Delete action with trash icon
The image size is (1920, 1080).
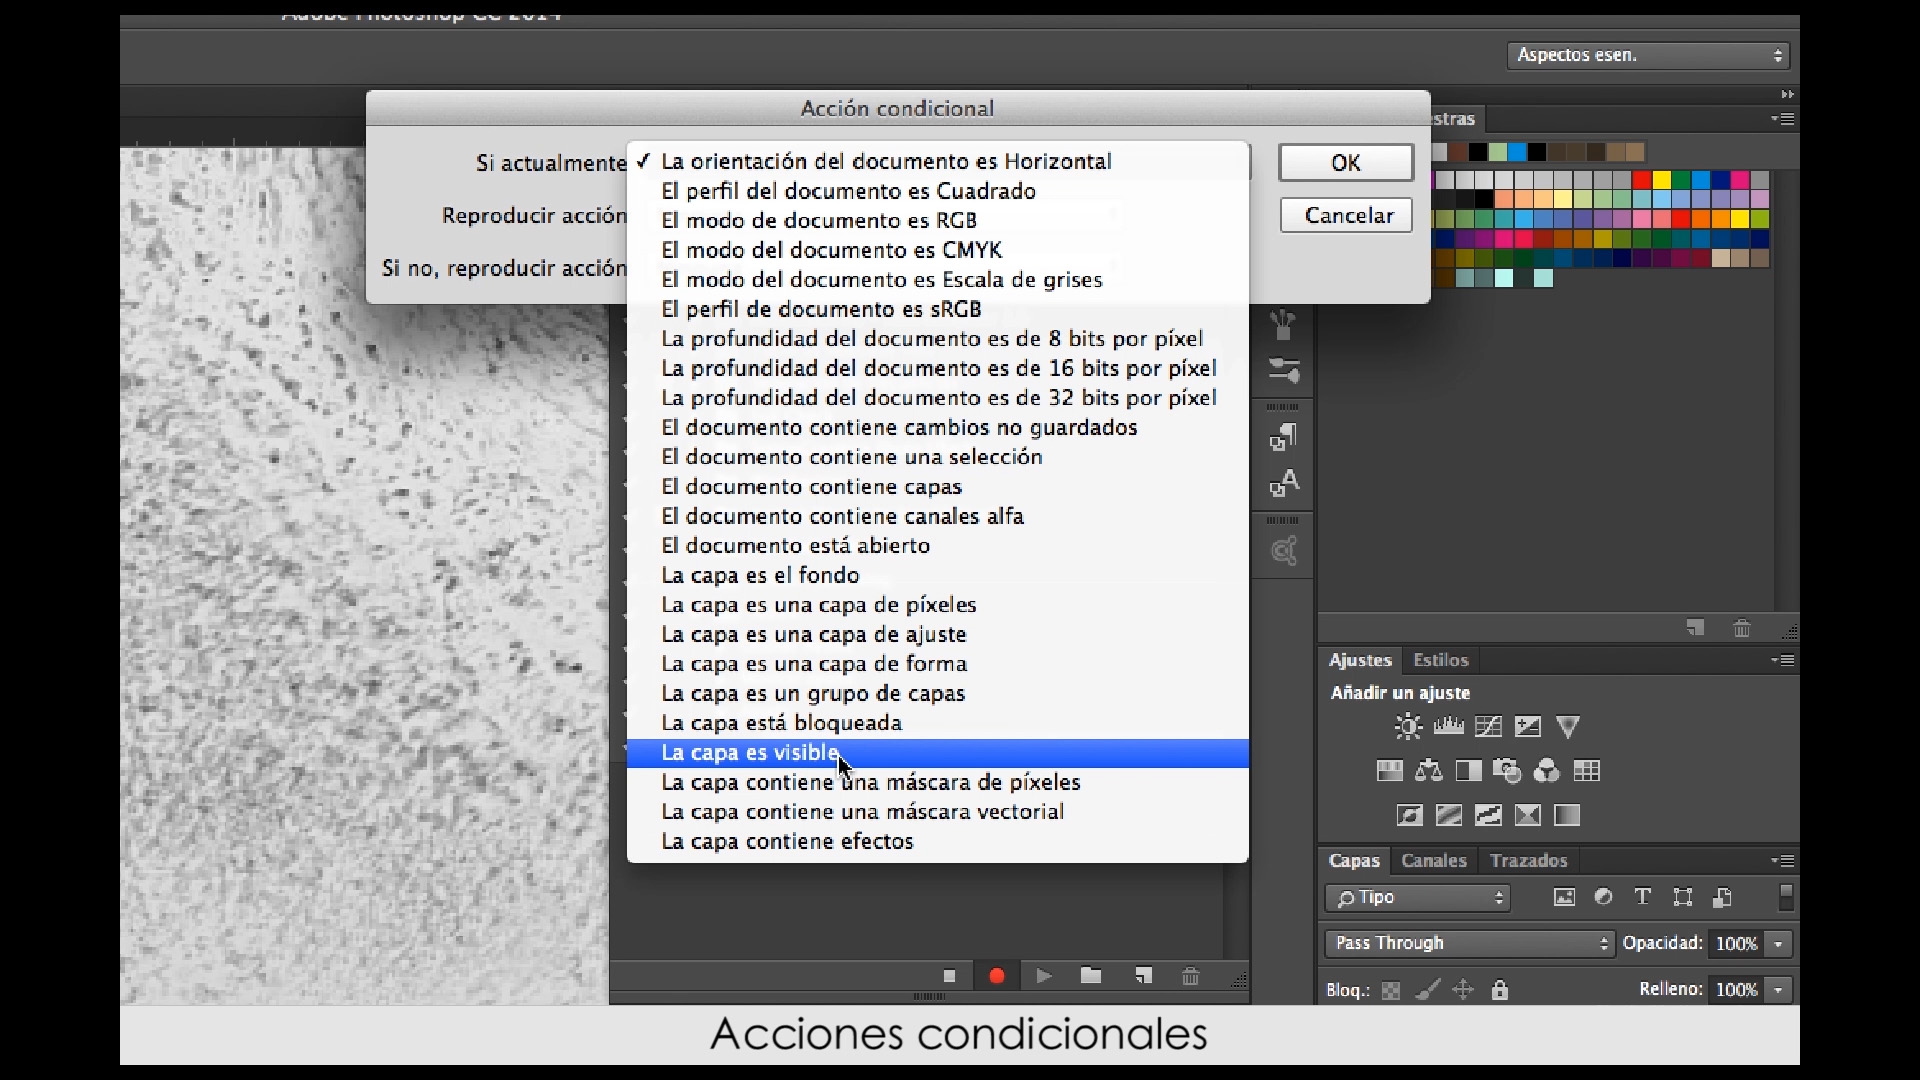[1190, 976]
